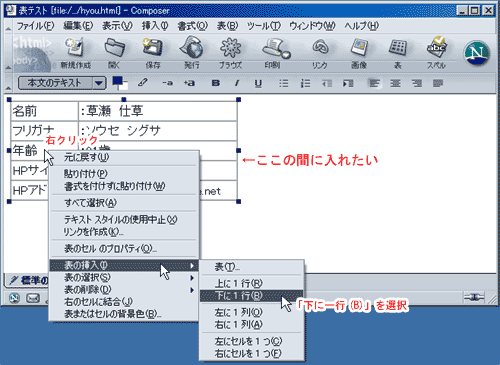The width and height of the screenshot is (500, 365).
Task: Click the indent icon
Action: pos(348,83)
